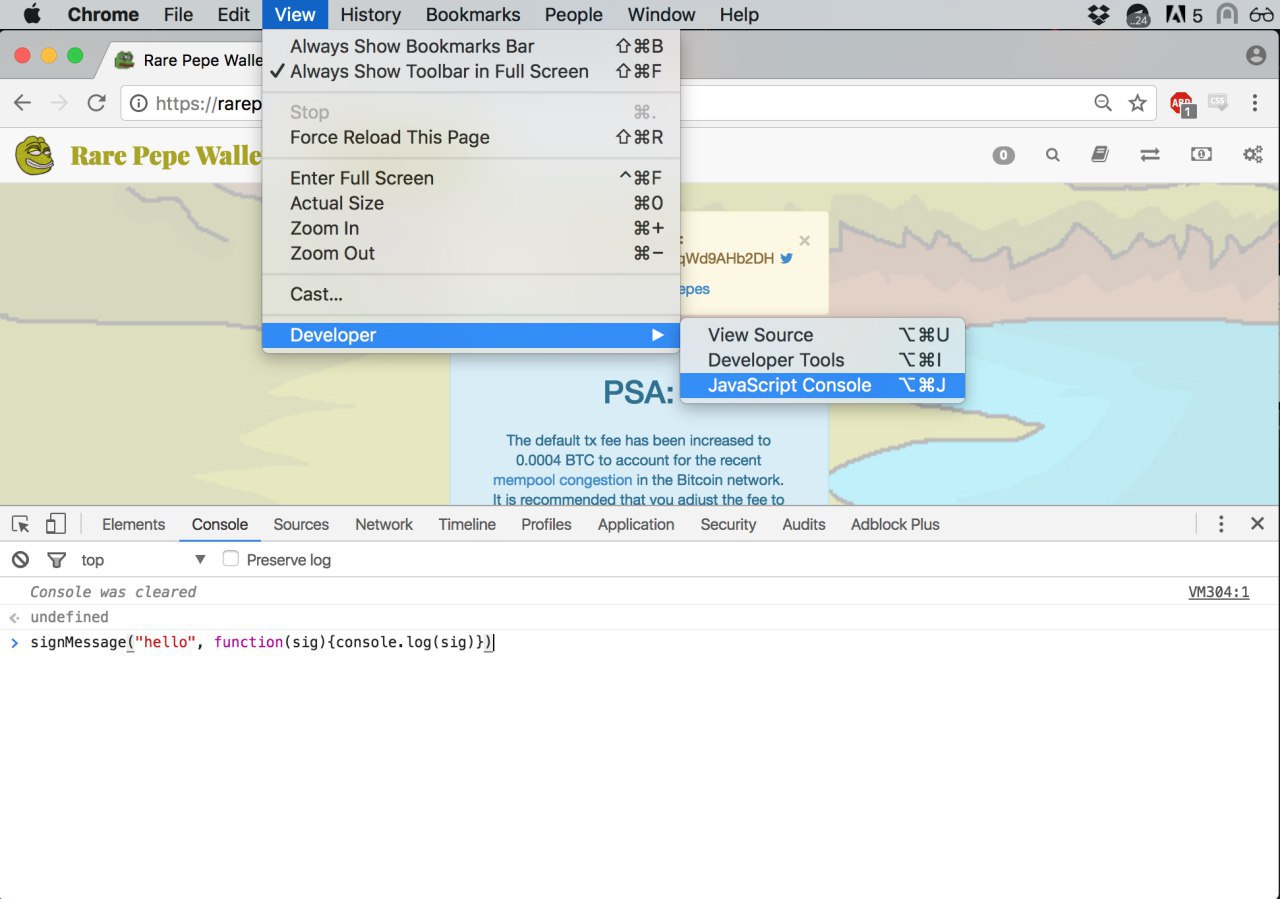Click the browser back arrow
Viewport: 1280px width, 899px height.
pos(22,103)
